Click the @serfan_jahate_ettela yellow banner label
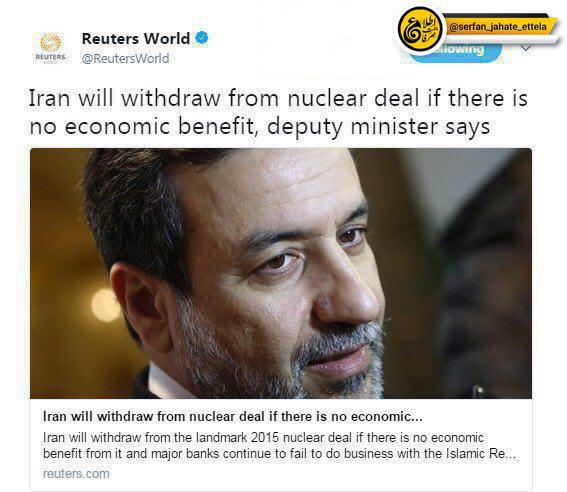This screenshot has height=492, width=567. point(498,27)
